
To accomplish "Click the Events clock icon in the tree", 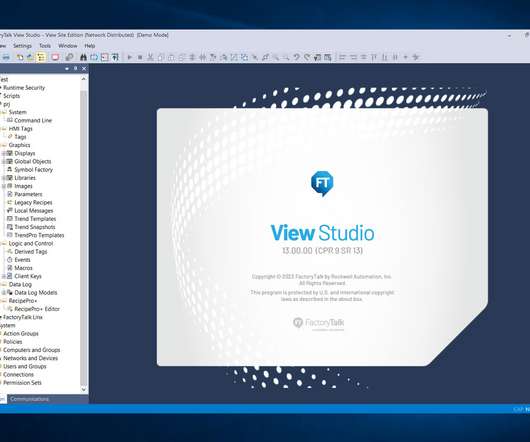I will coord(10,260).
